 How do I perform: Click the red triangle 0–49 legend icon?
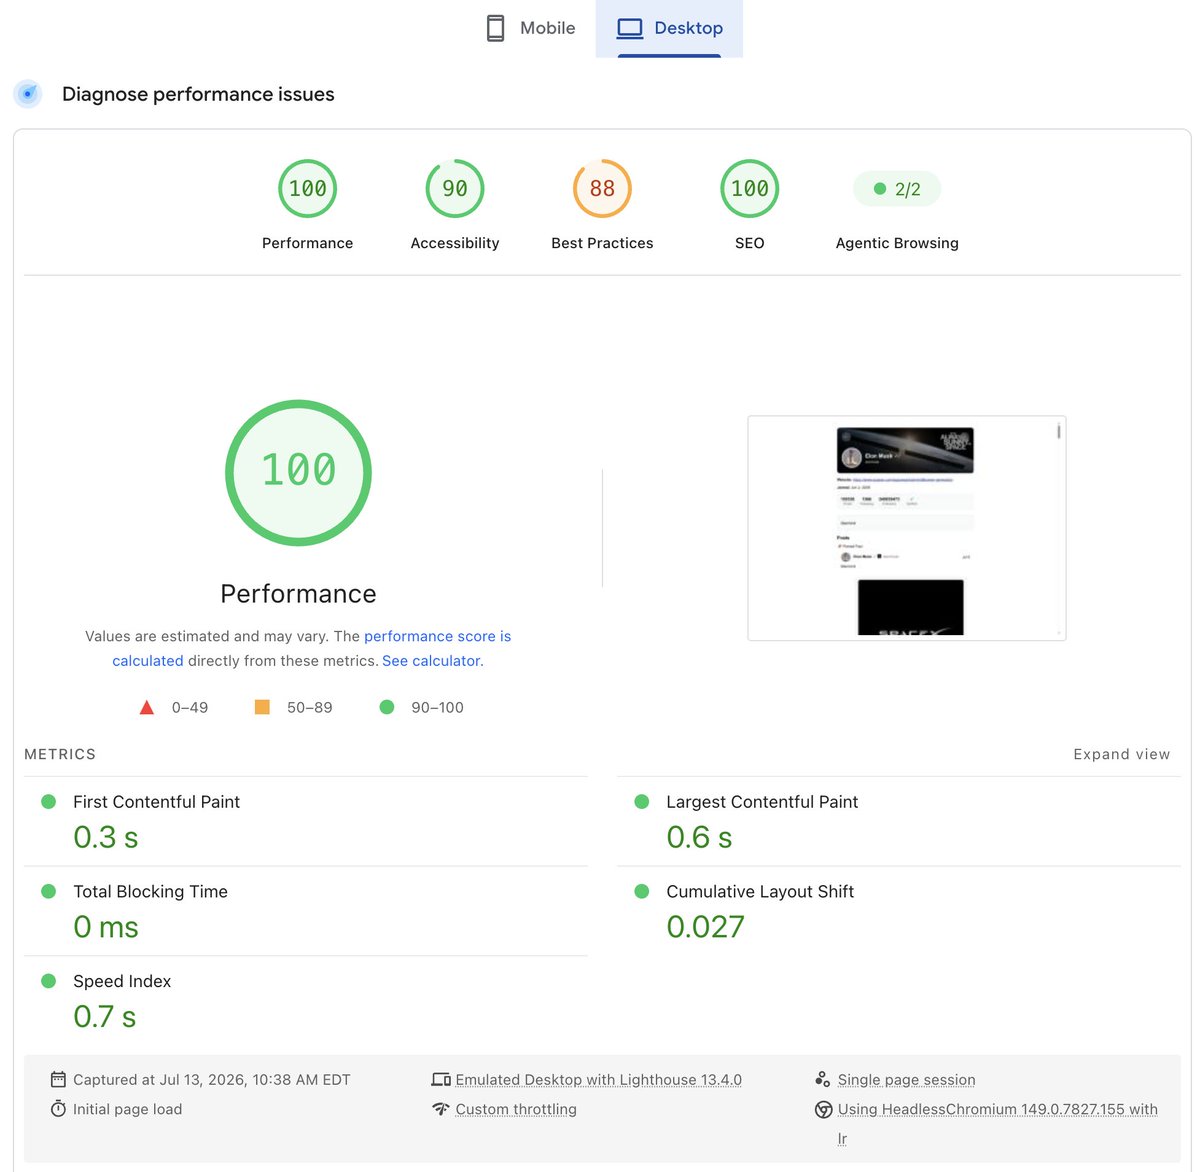147,707
